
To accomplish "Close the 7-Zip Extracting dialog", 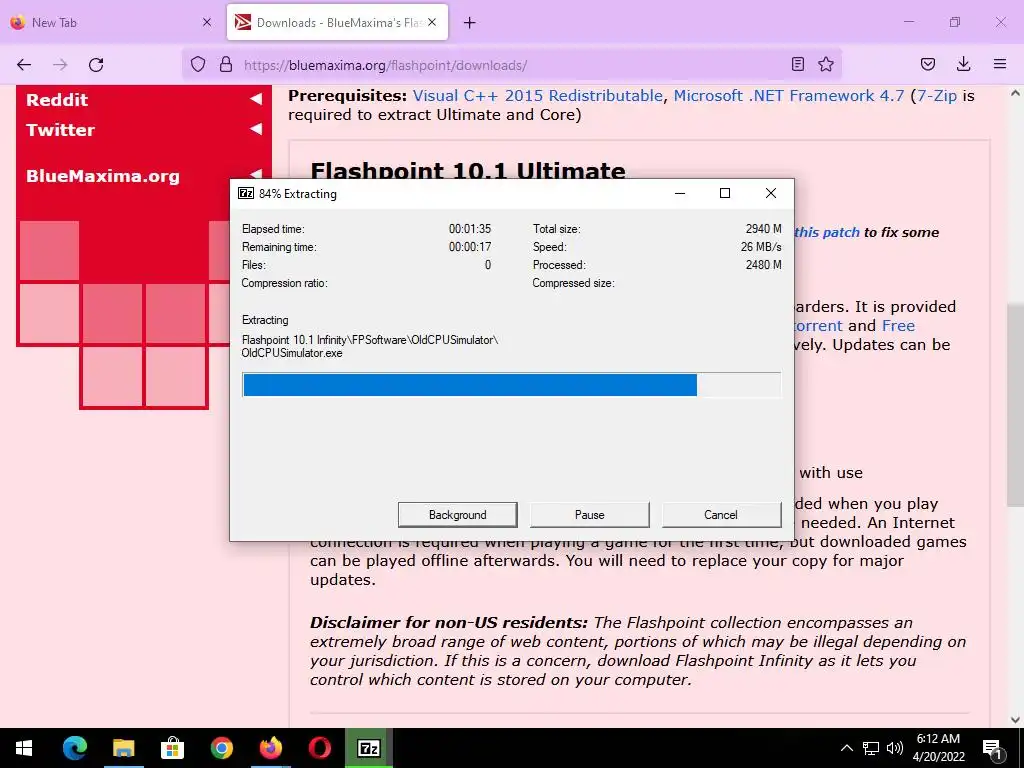I will [x=771, y=193].
